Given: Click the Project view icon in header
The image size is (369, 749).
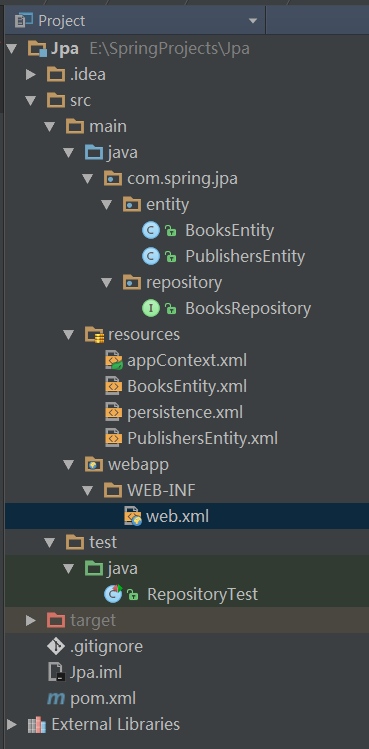Looking at the screenshot, I should tap(23, 21).
